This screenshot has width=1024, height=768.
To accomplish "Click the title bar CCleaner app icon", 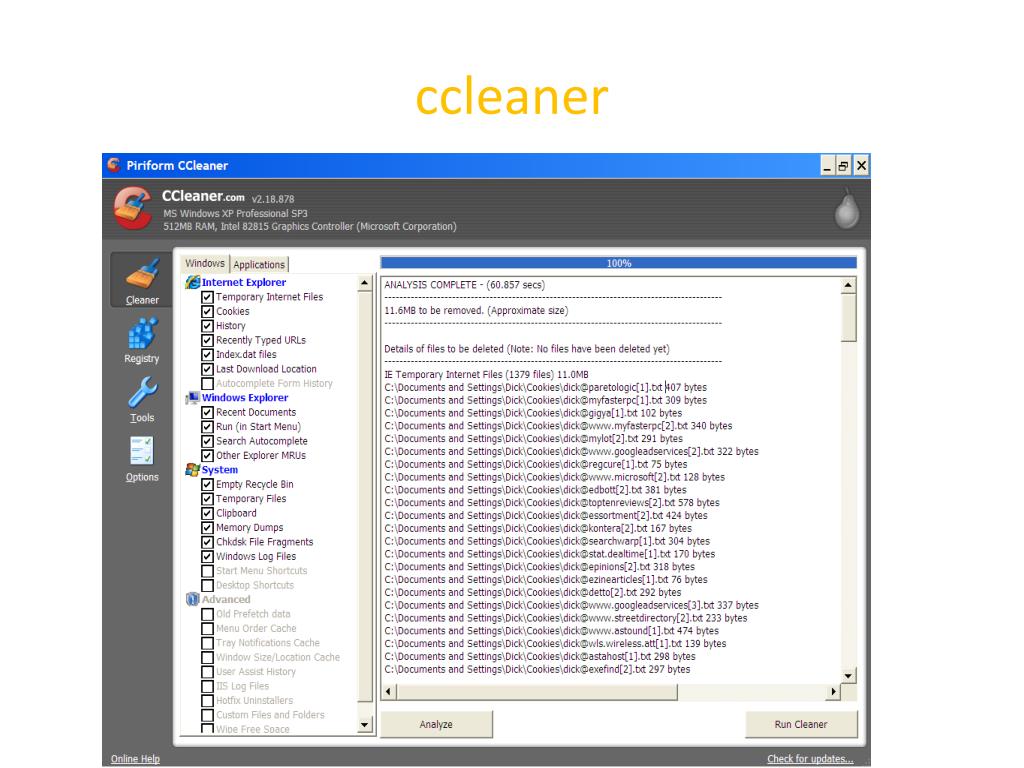I will [114, 165].
